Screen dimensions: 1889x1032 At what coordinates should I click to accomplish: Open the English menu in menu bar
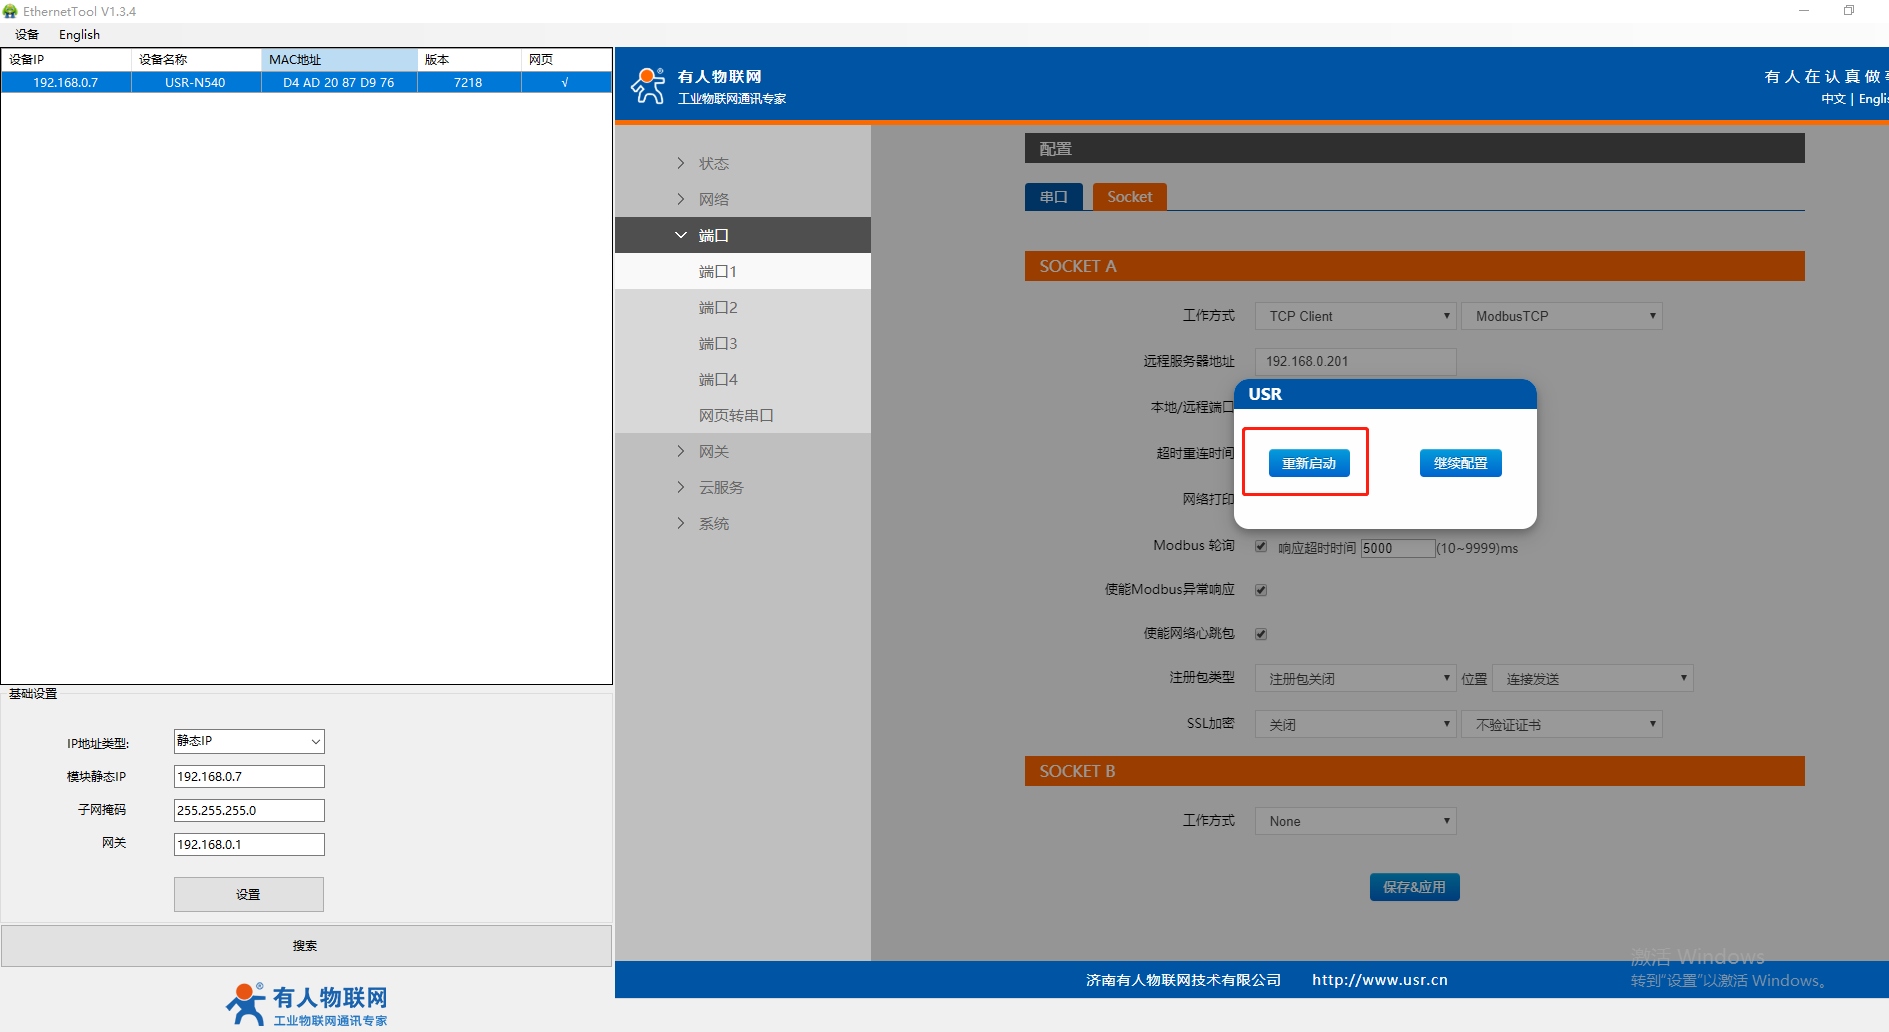click(x=79, y=34)
